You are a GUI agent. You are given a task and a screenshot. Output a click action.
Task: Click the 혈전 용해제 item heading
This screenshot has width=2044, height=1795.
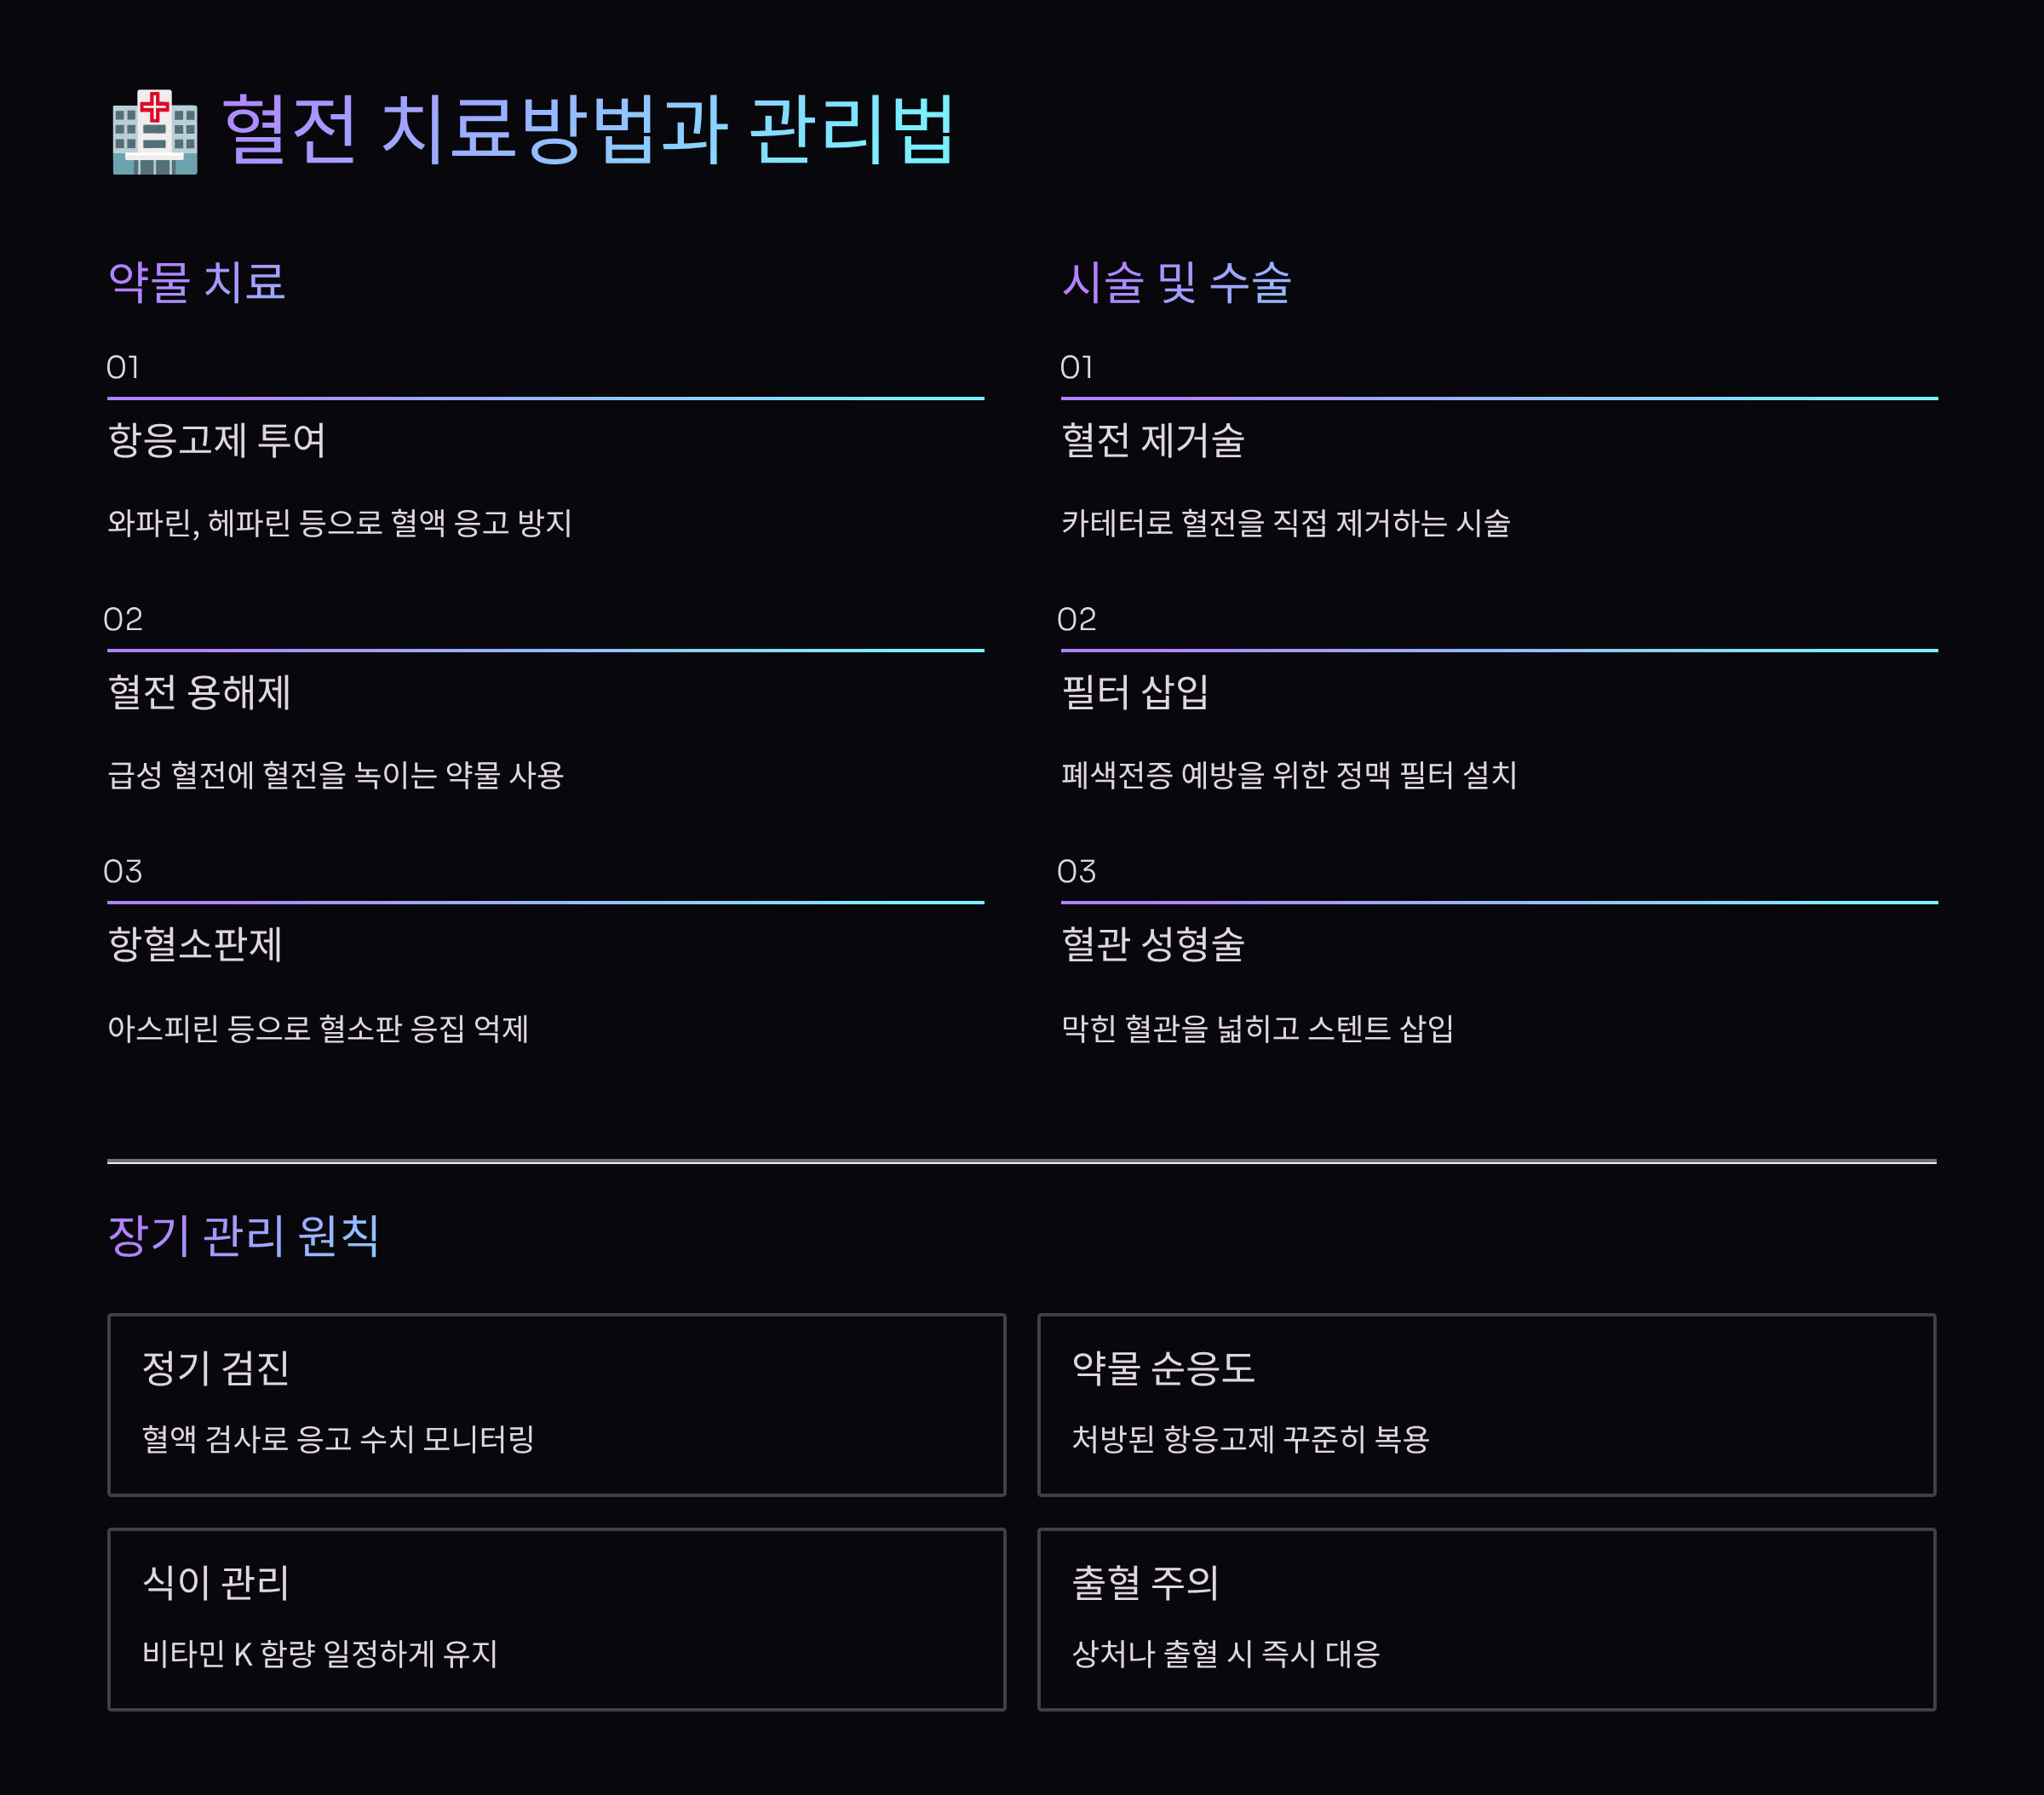199,692
